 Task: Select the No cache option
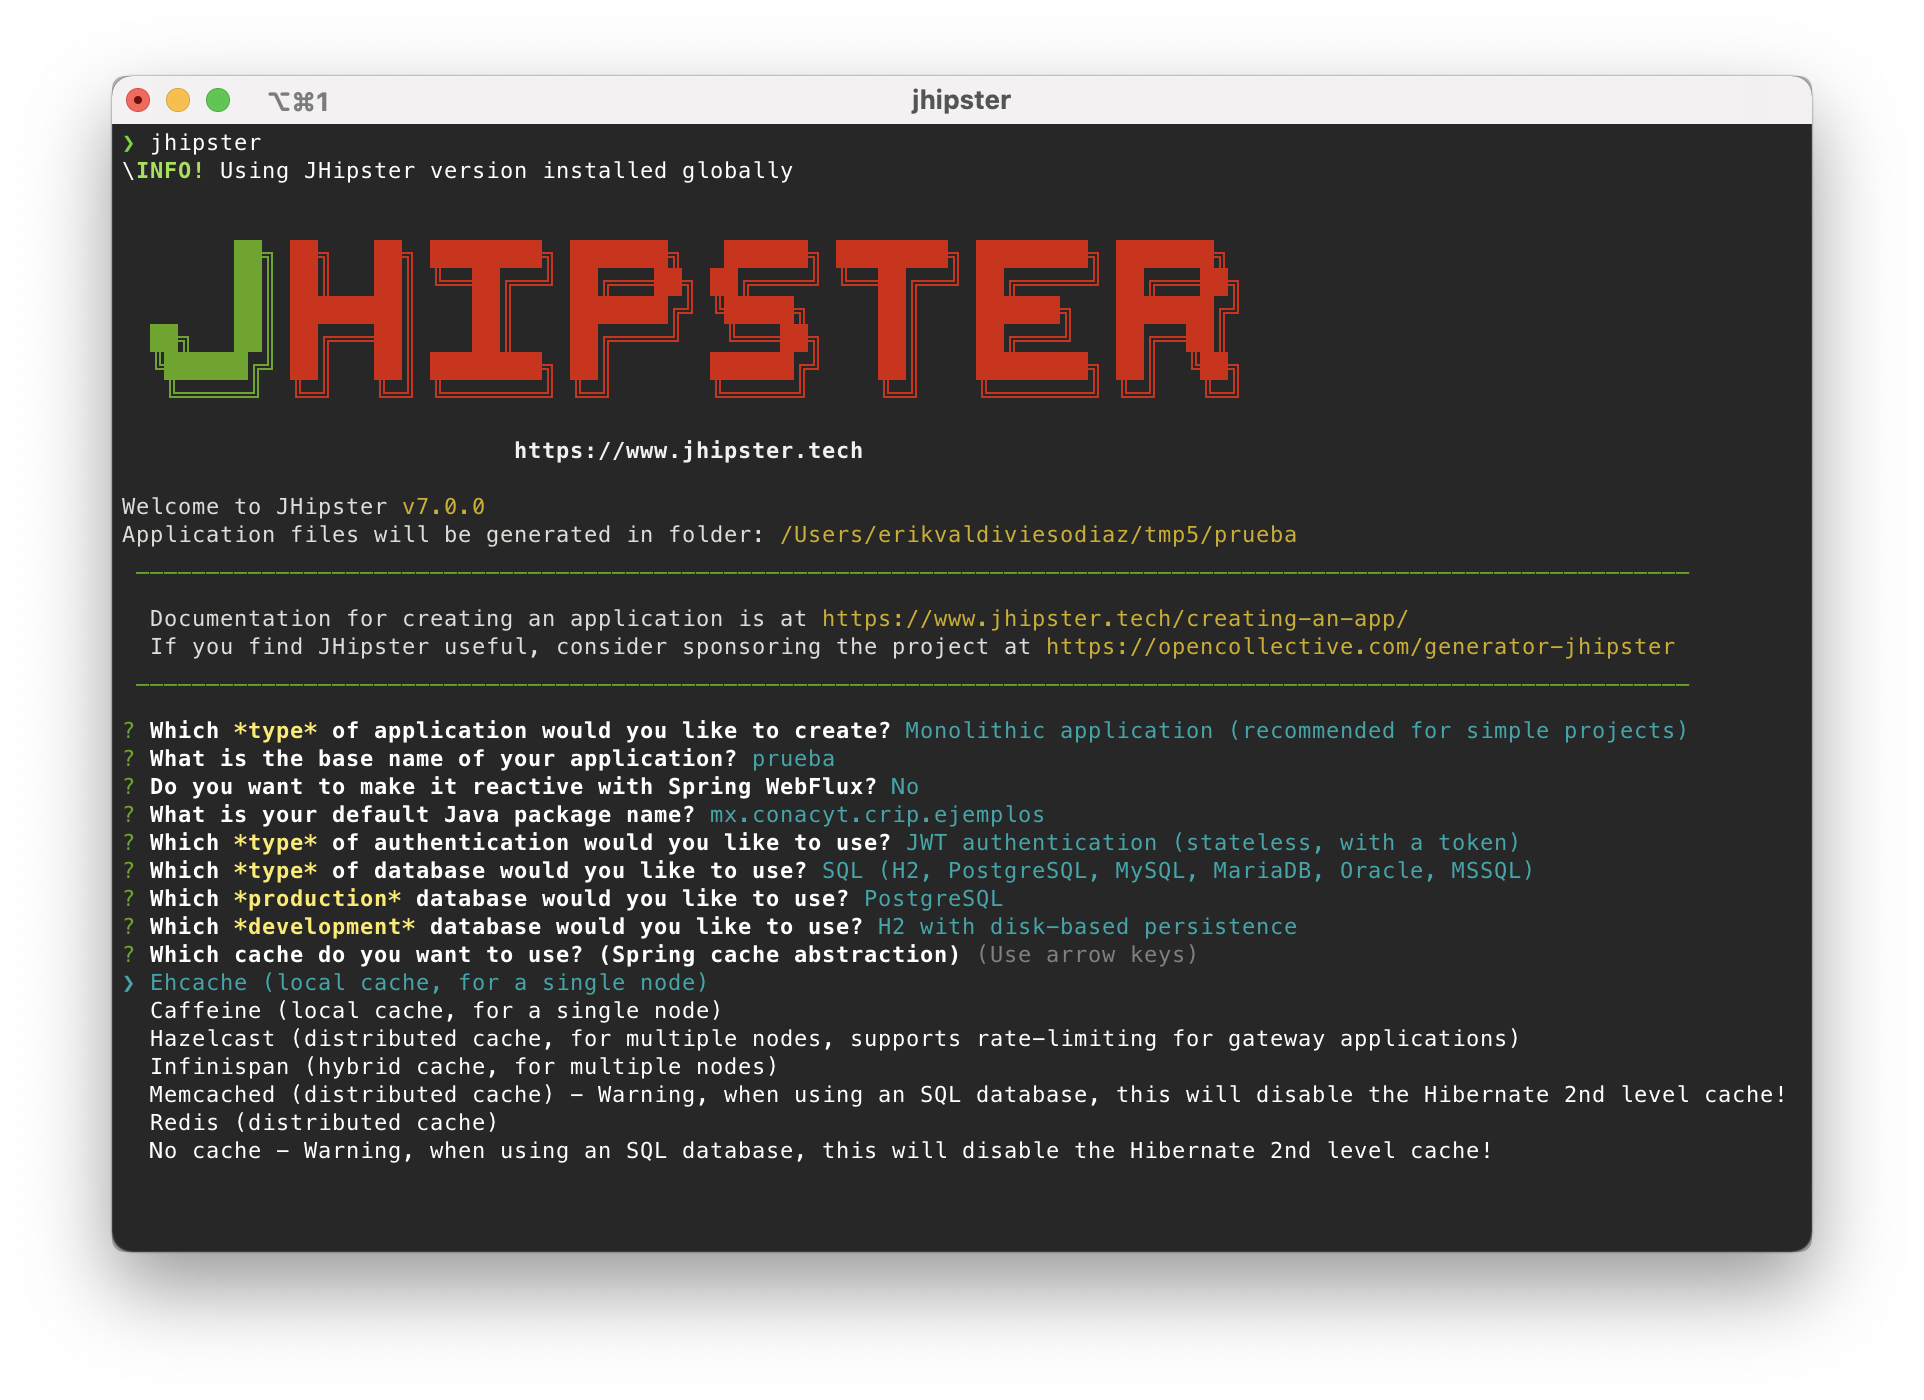pos(821,1151)
